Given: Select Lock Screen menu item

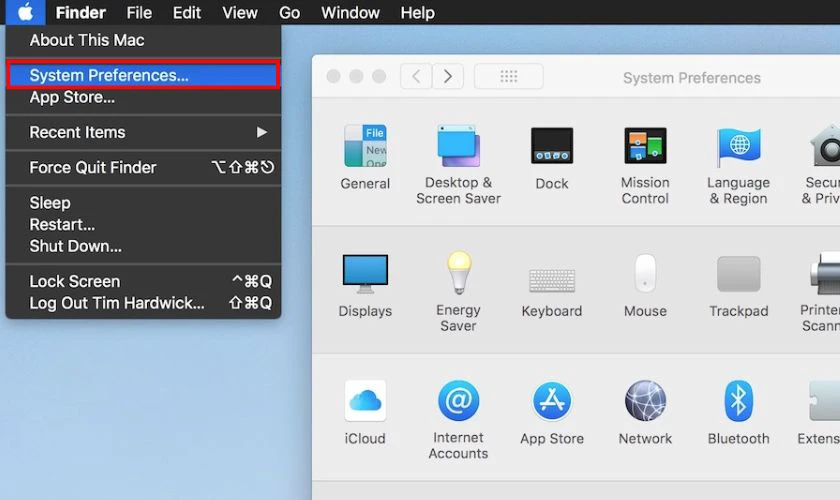Looking at the screenshot, I should pos(143,281).
